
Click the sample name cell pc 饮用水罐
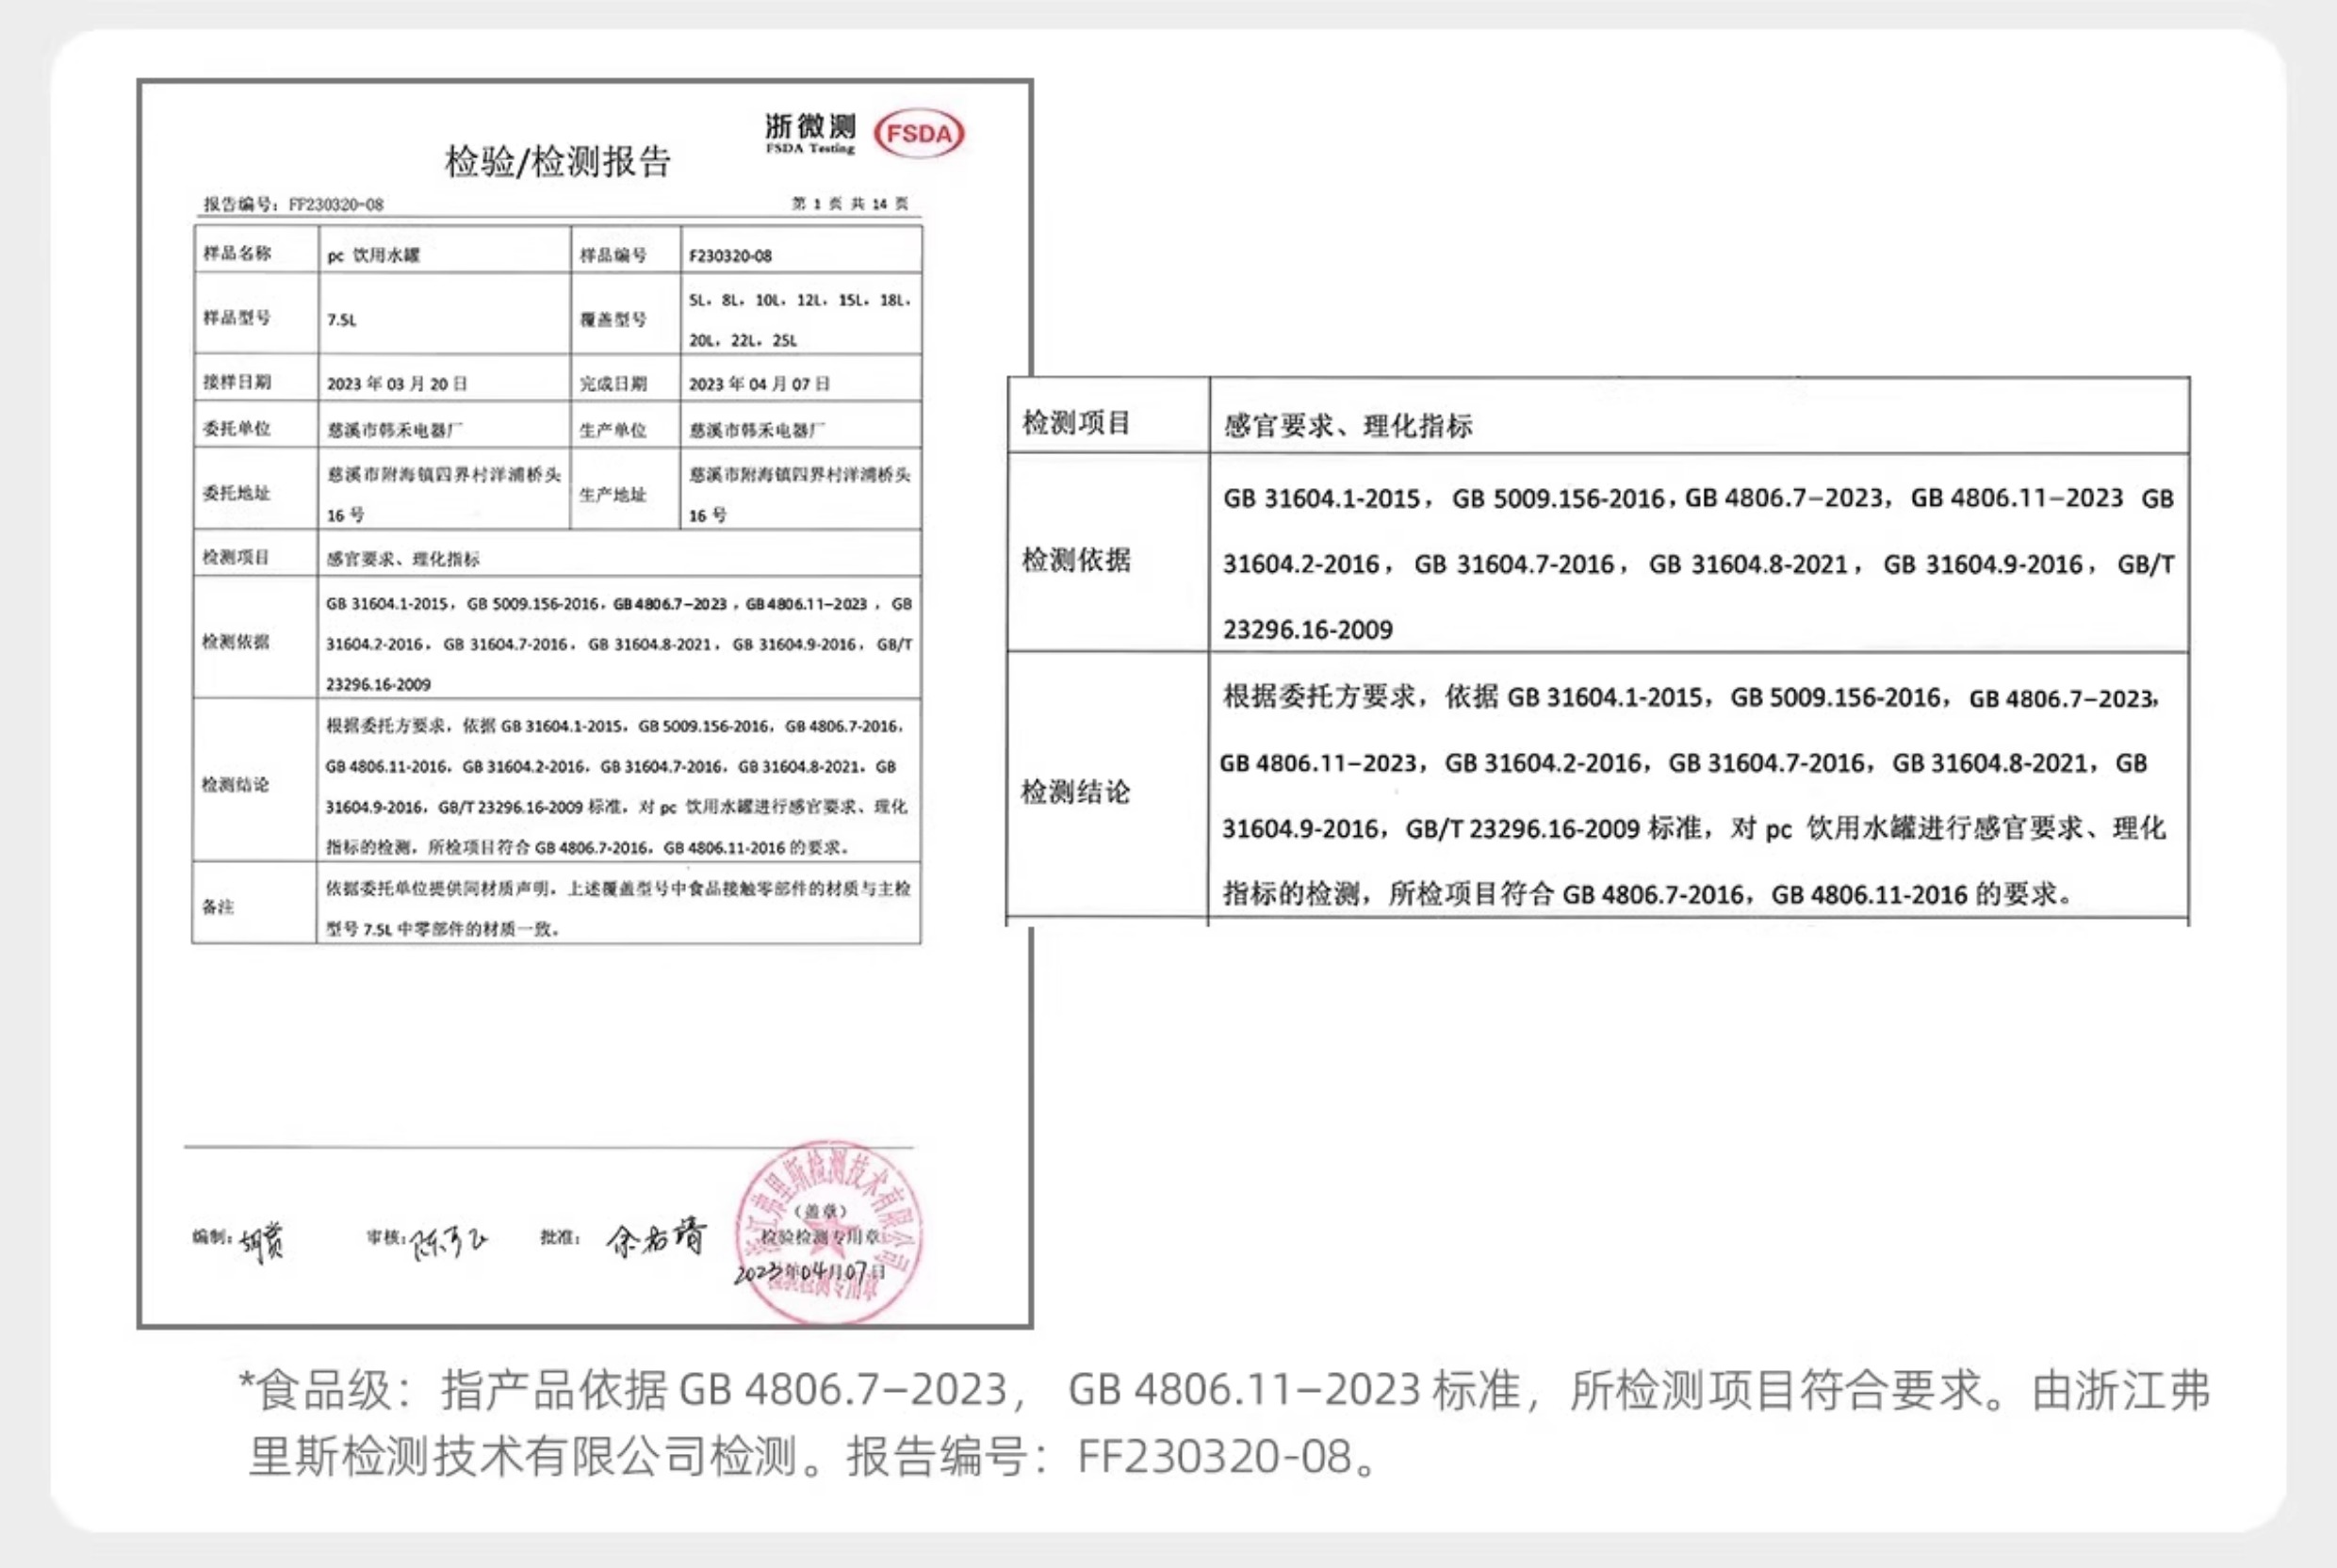(x=374, y=255)
